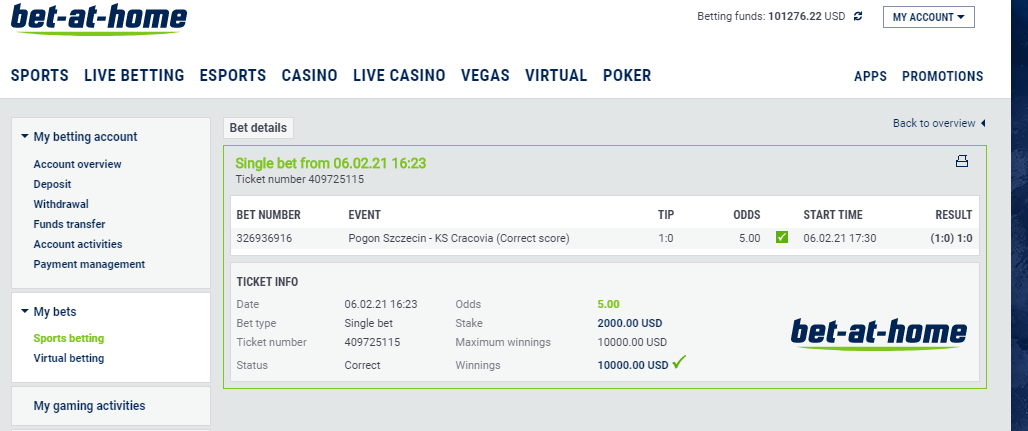This screenshot has height=431, width=1028.
Task: Select the Bet details tab
Action: click(258, 128)
